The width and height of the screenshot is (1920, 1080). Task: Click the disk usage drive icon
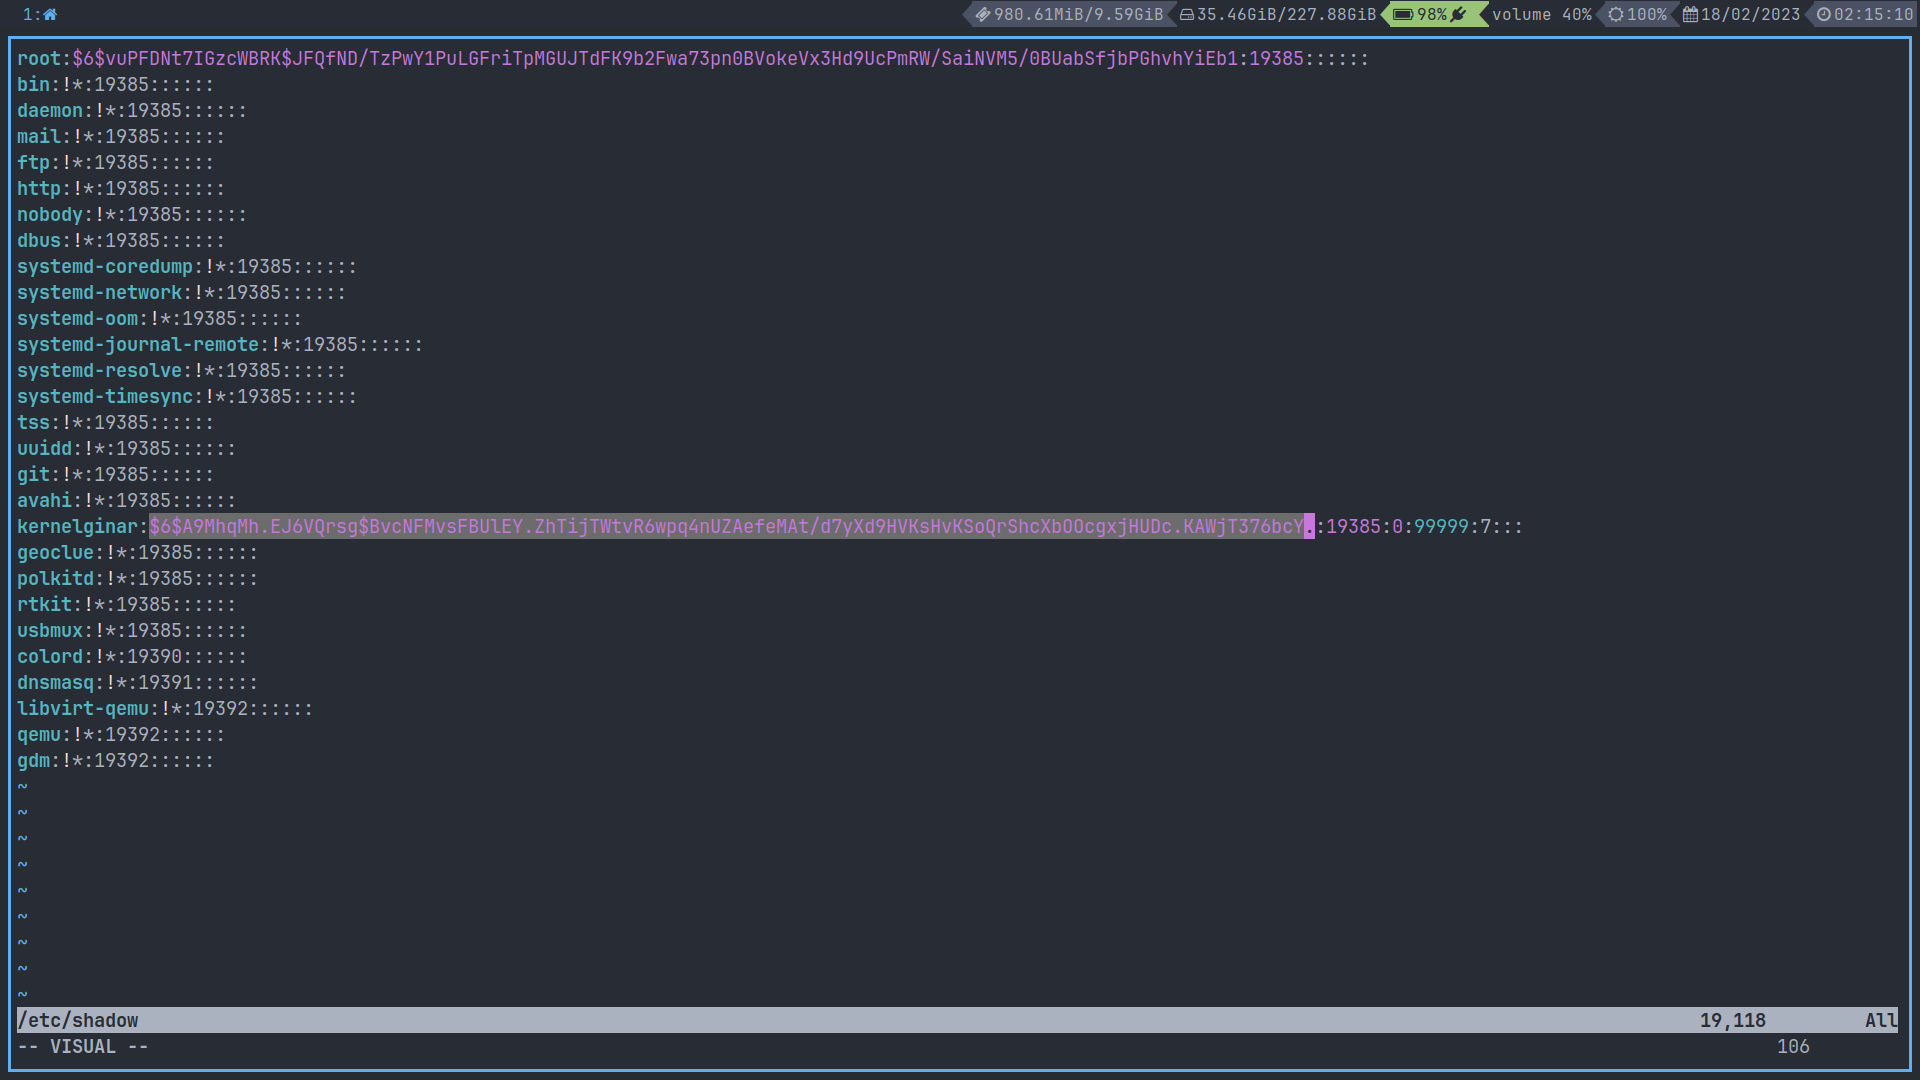pyautogui.click(x=1187, y=15)
